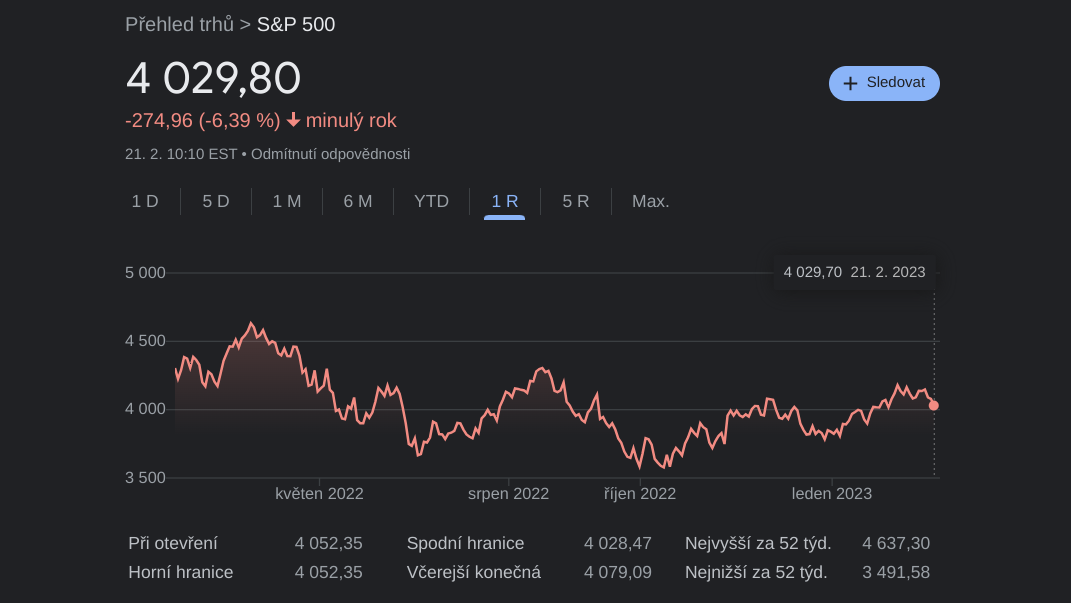Image resolution: width=1071 pixels, height=603 pixels.
Task: Click the chart tooltip showing 4 029,70
Action: 854,272
